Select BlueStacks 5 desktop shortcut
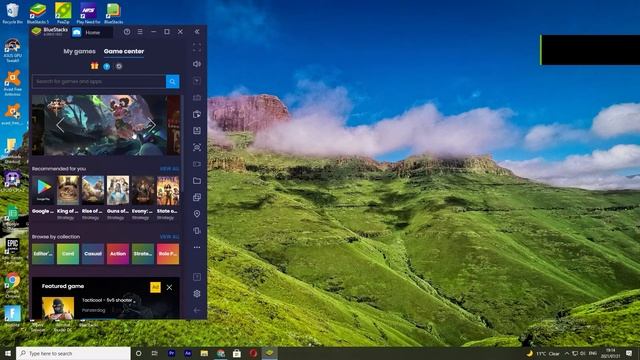Screen dimensions: 640x360 point(38,13)
